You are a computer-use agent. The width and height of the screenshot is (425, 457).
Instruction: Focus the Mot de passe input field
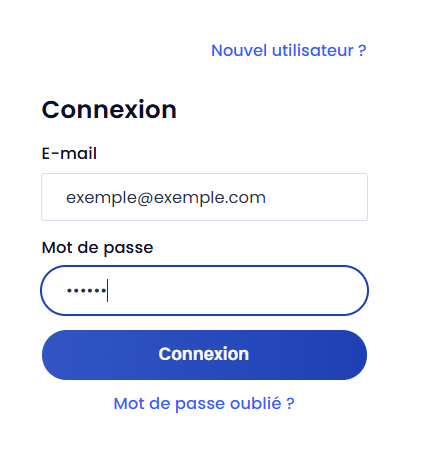click(204, 290)
